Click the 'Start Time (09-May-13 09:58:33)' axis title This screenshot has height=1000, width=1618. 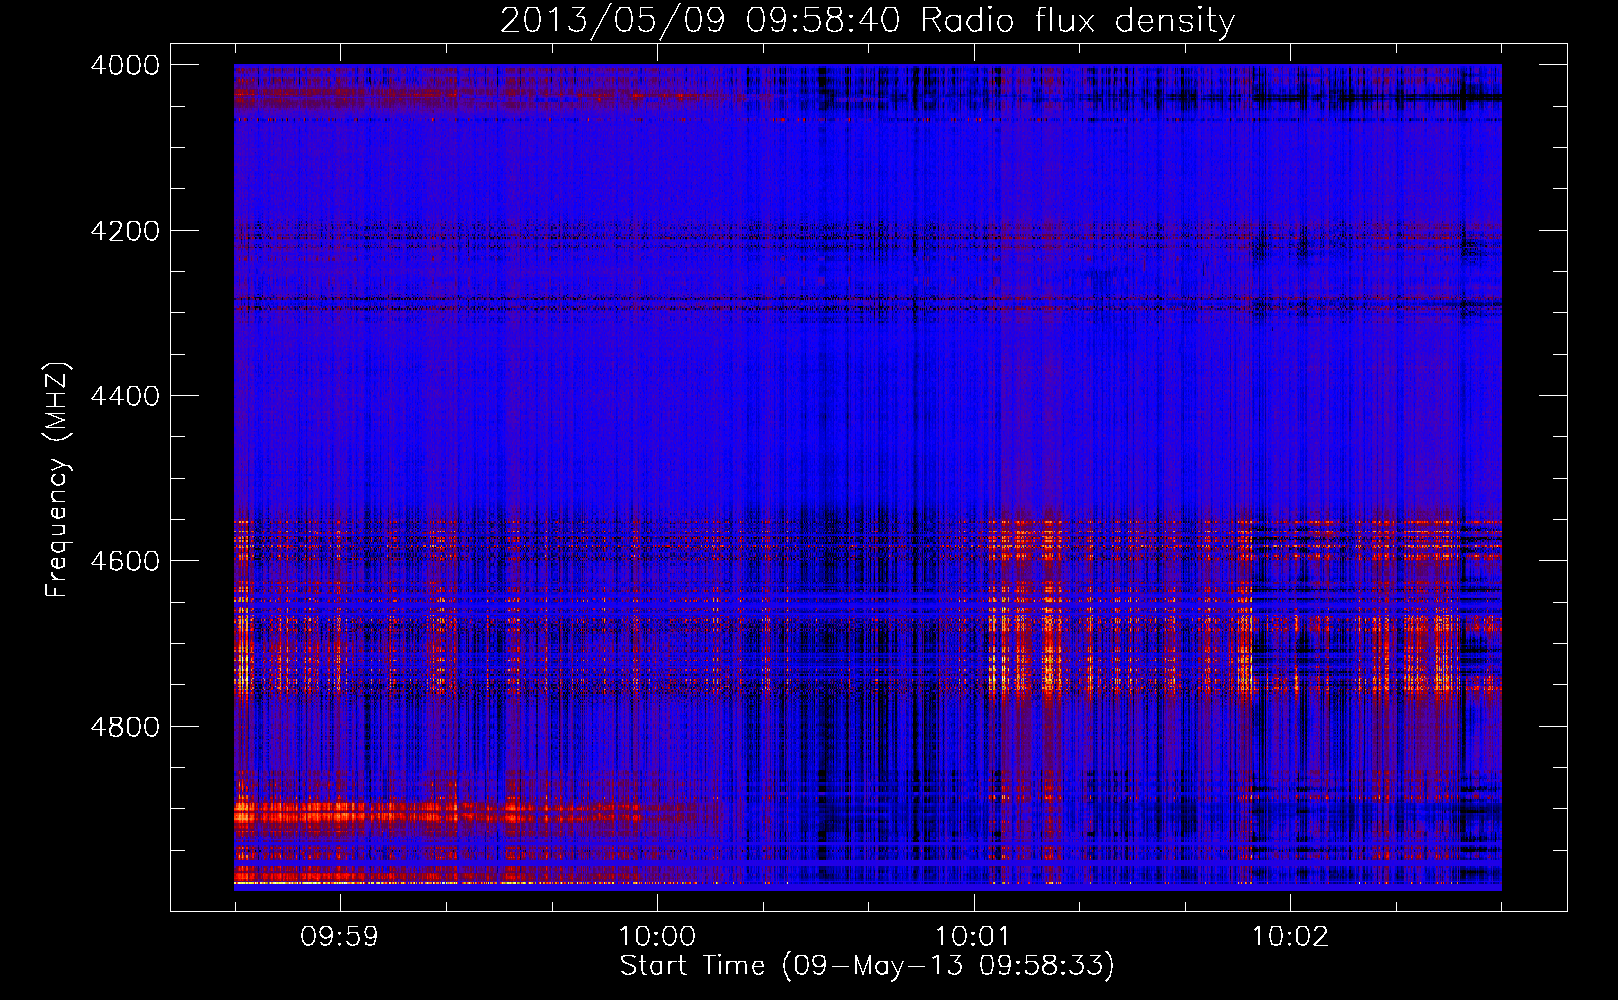[867, 966]
